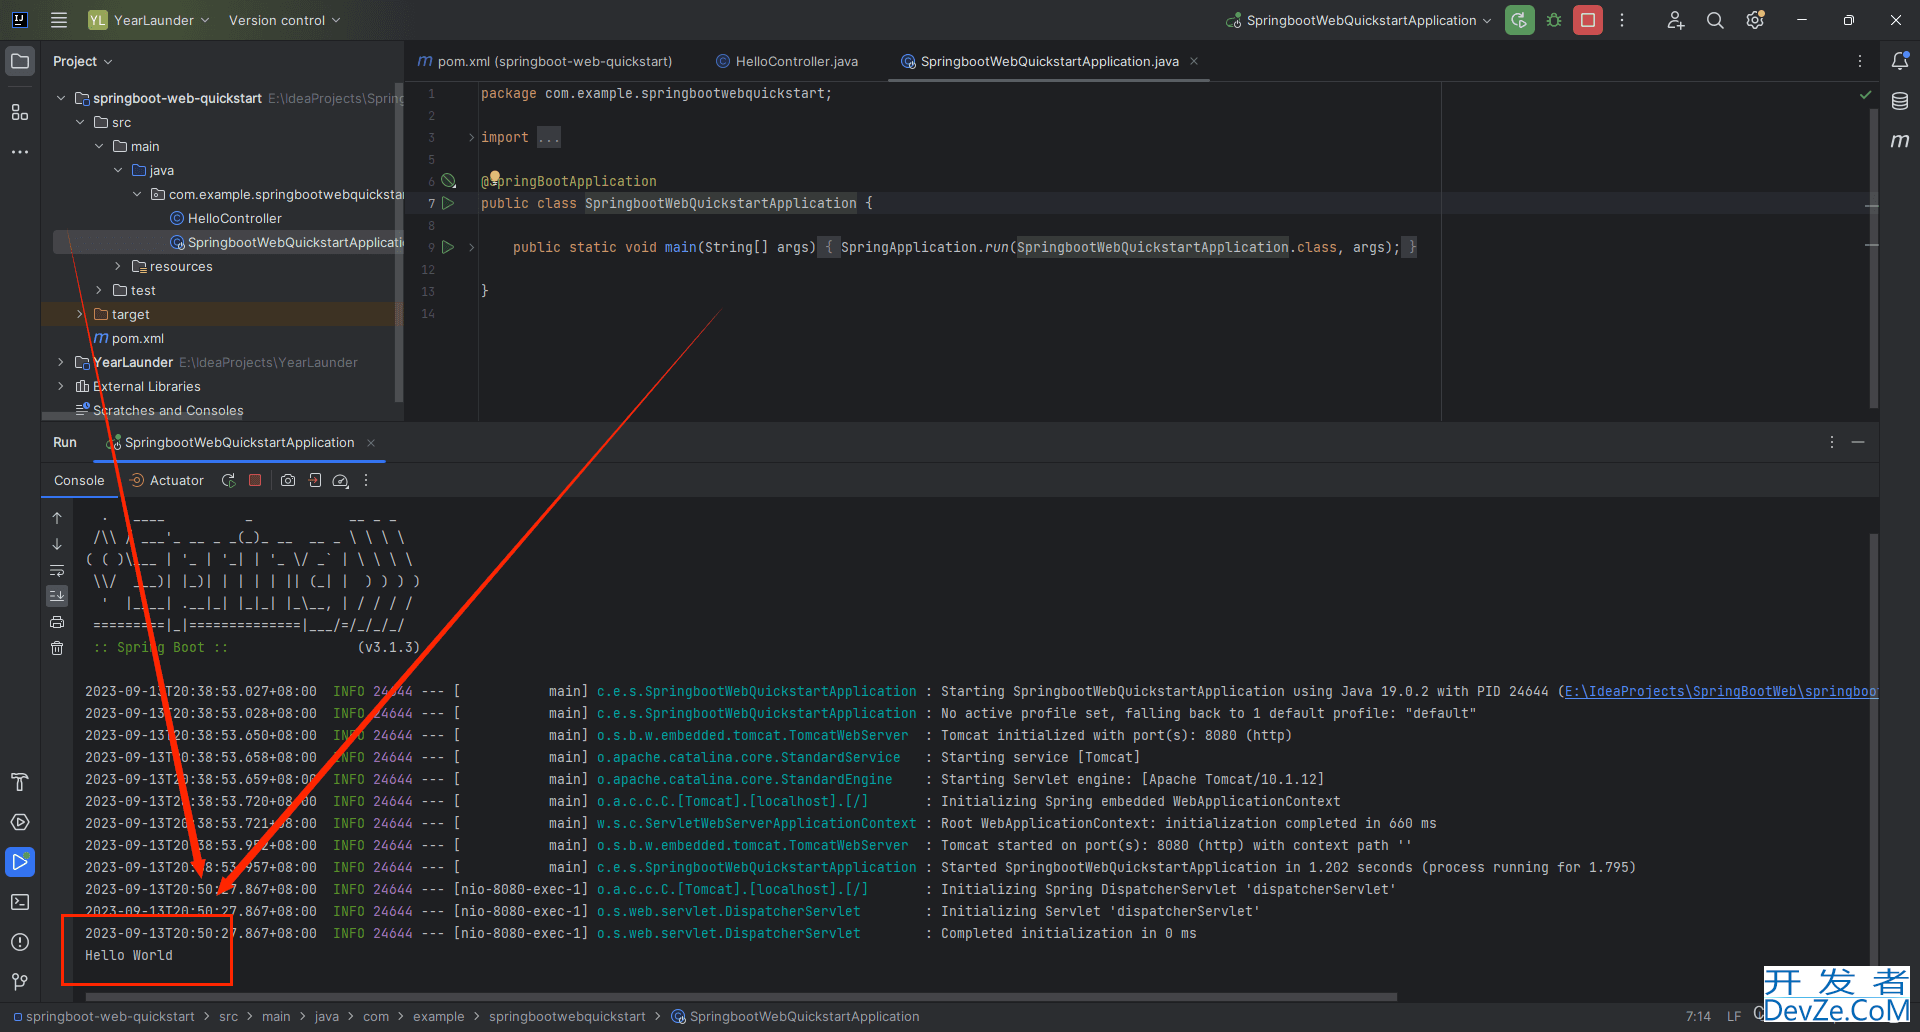Screen dimensions: 1920x1032
Task: Close the run tab
Action: [x=371, y=443]
